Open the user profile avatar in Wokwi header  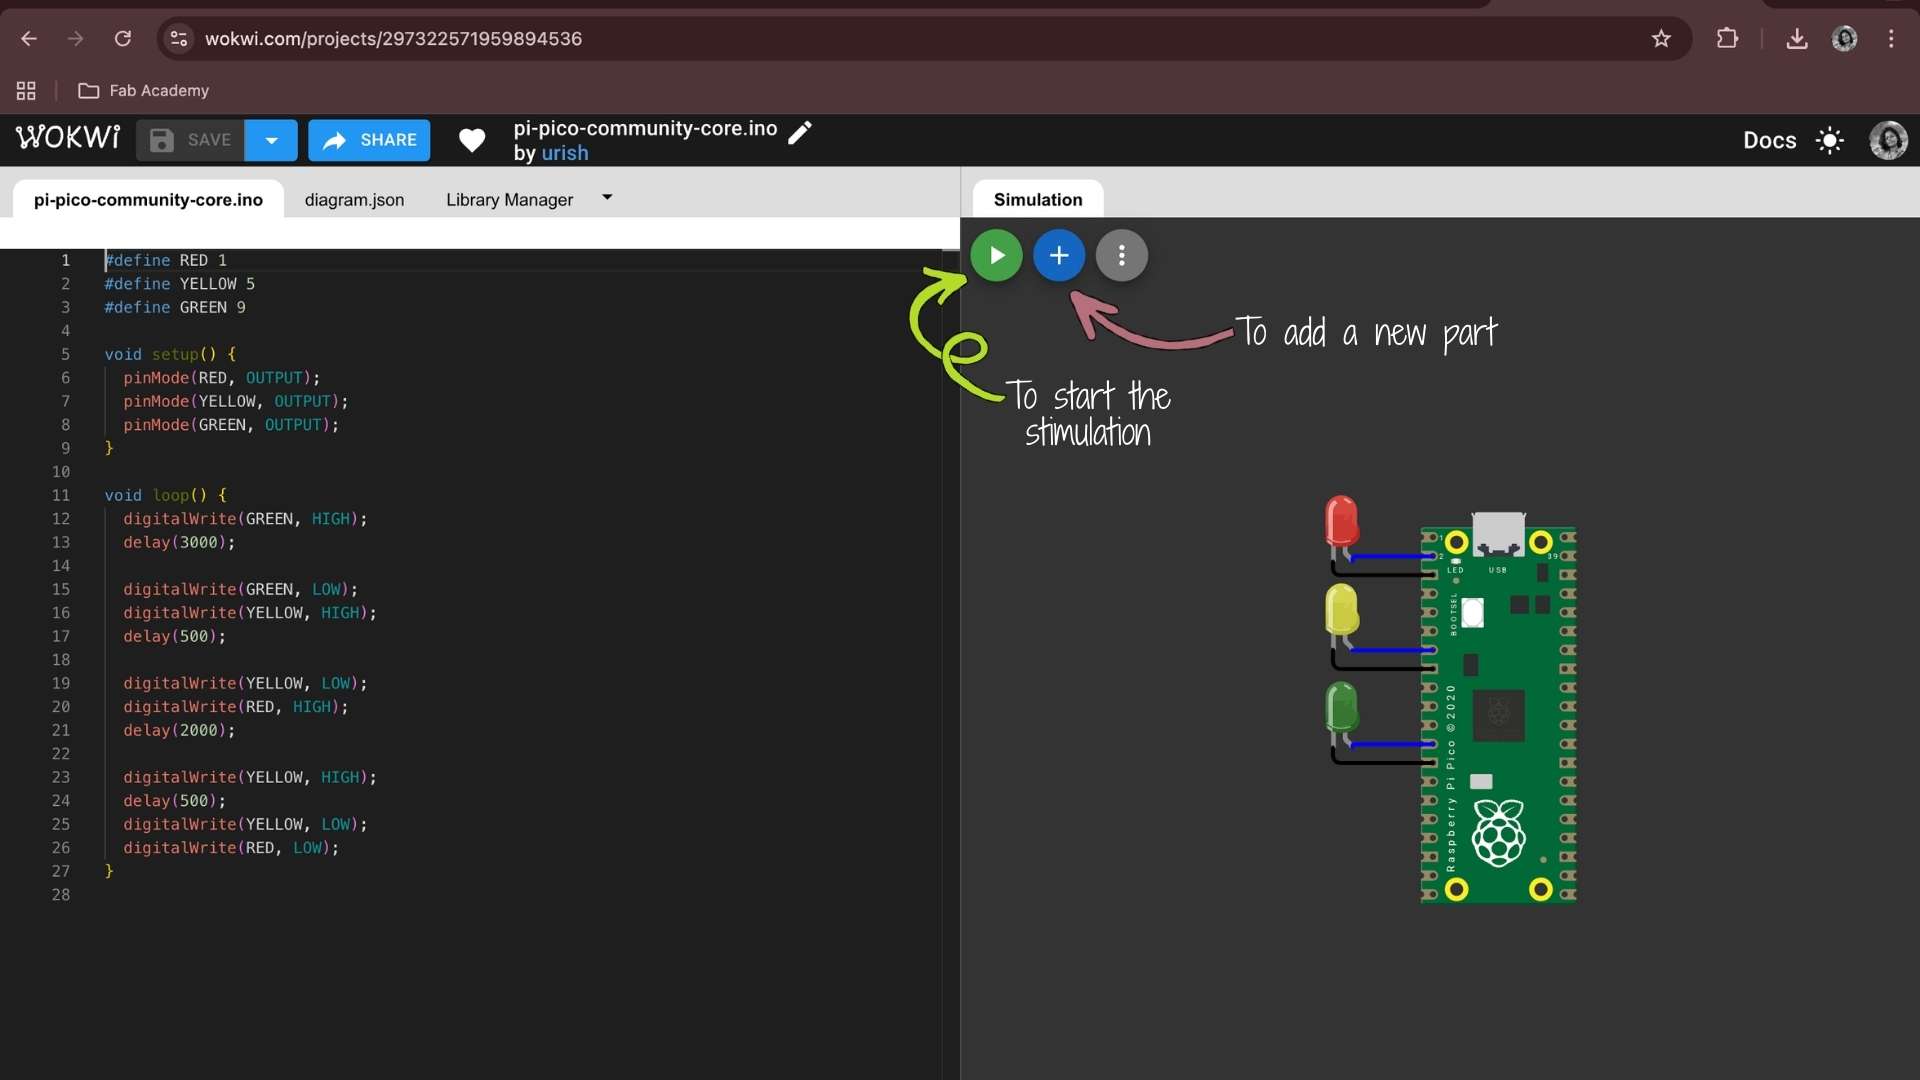click(1888, 140)
